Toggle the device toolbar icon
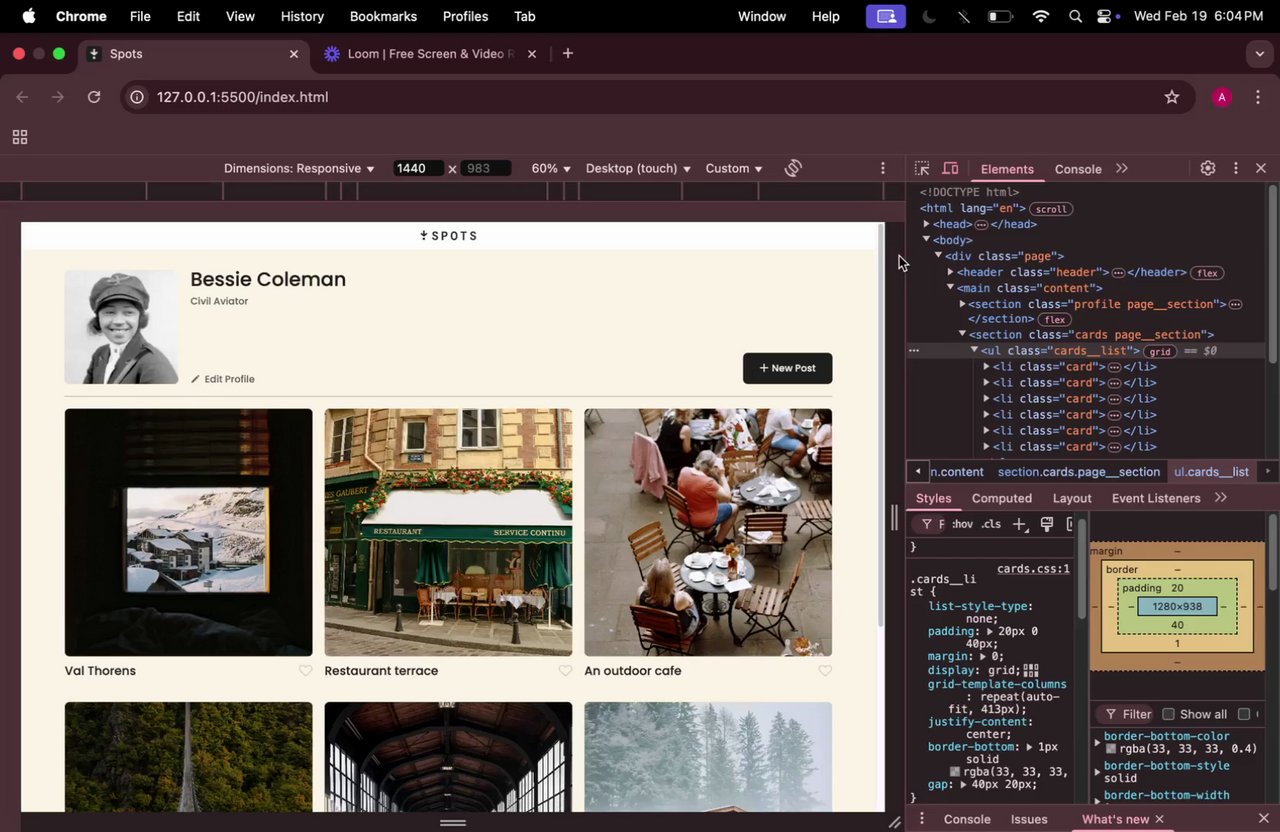This screenshot has width=1280, height=832. [950, 169]
